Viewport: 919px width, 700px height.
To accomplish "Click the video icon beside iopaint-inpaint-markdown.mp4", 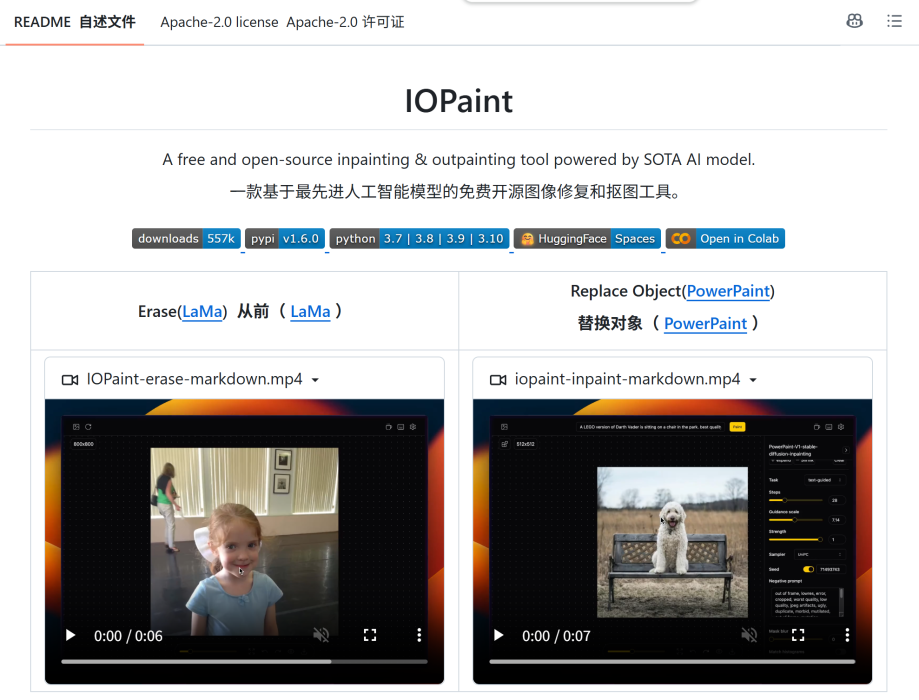I will tap(498, 380).
